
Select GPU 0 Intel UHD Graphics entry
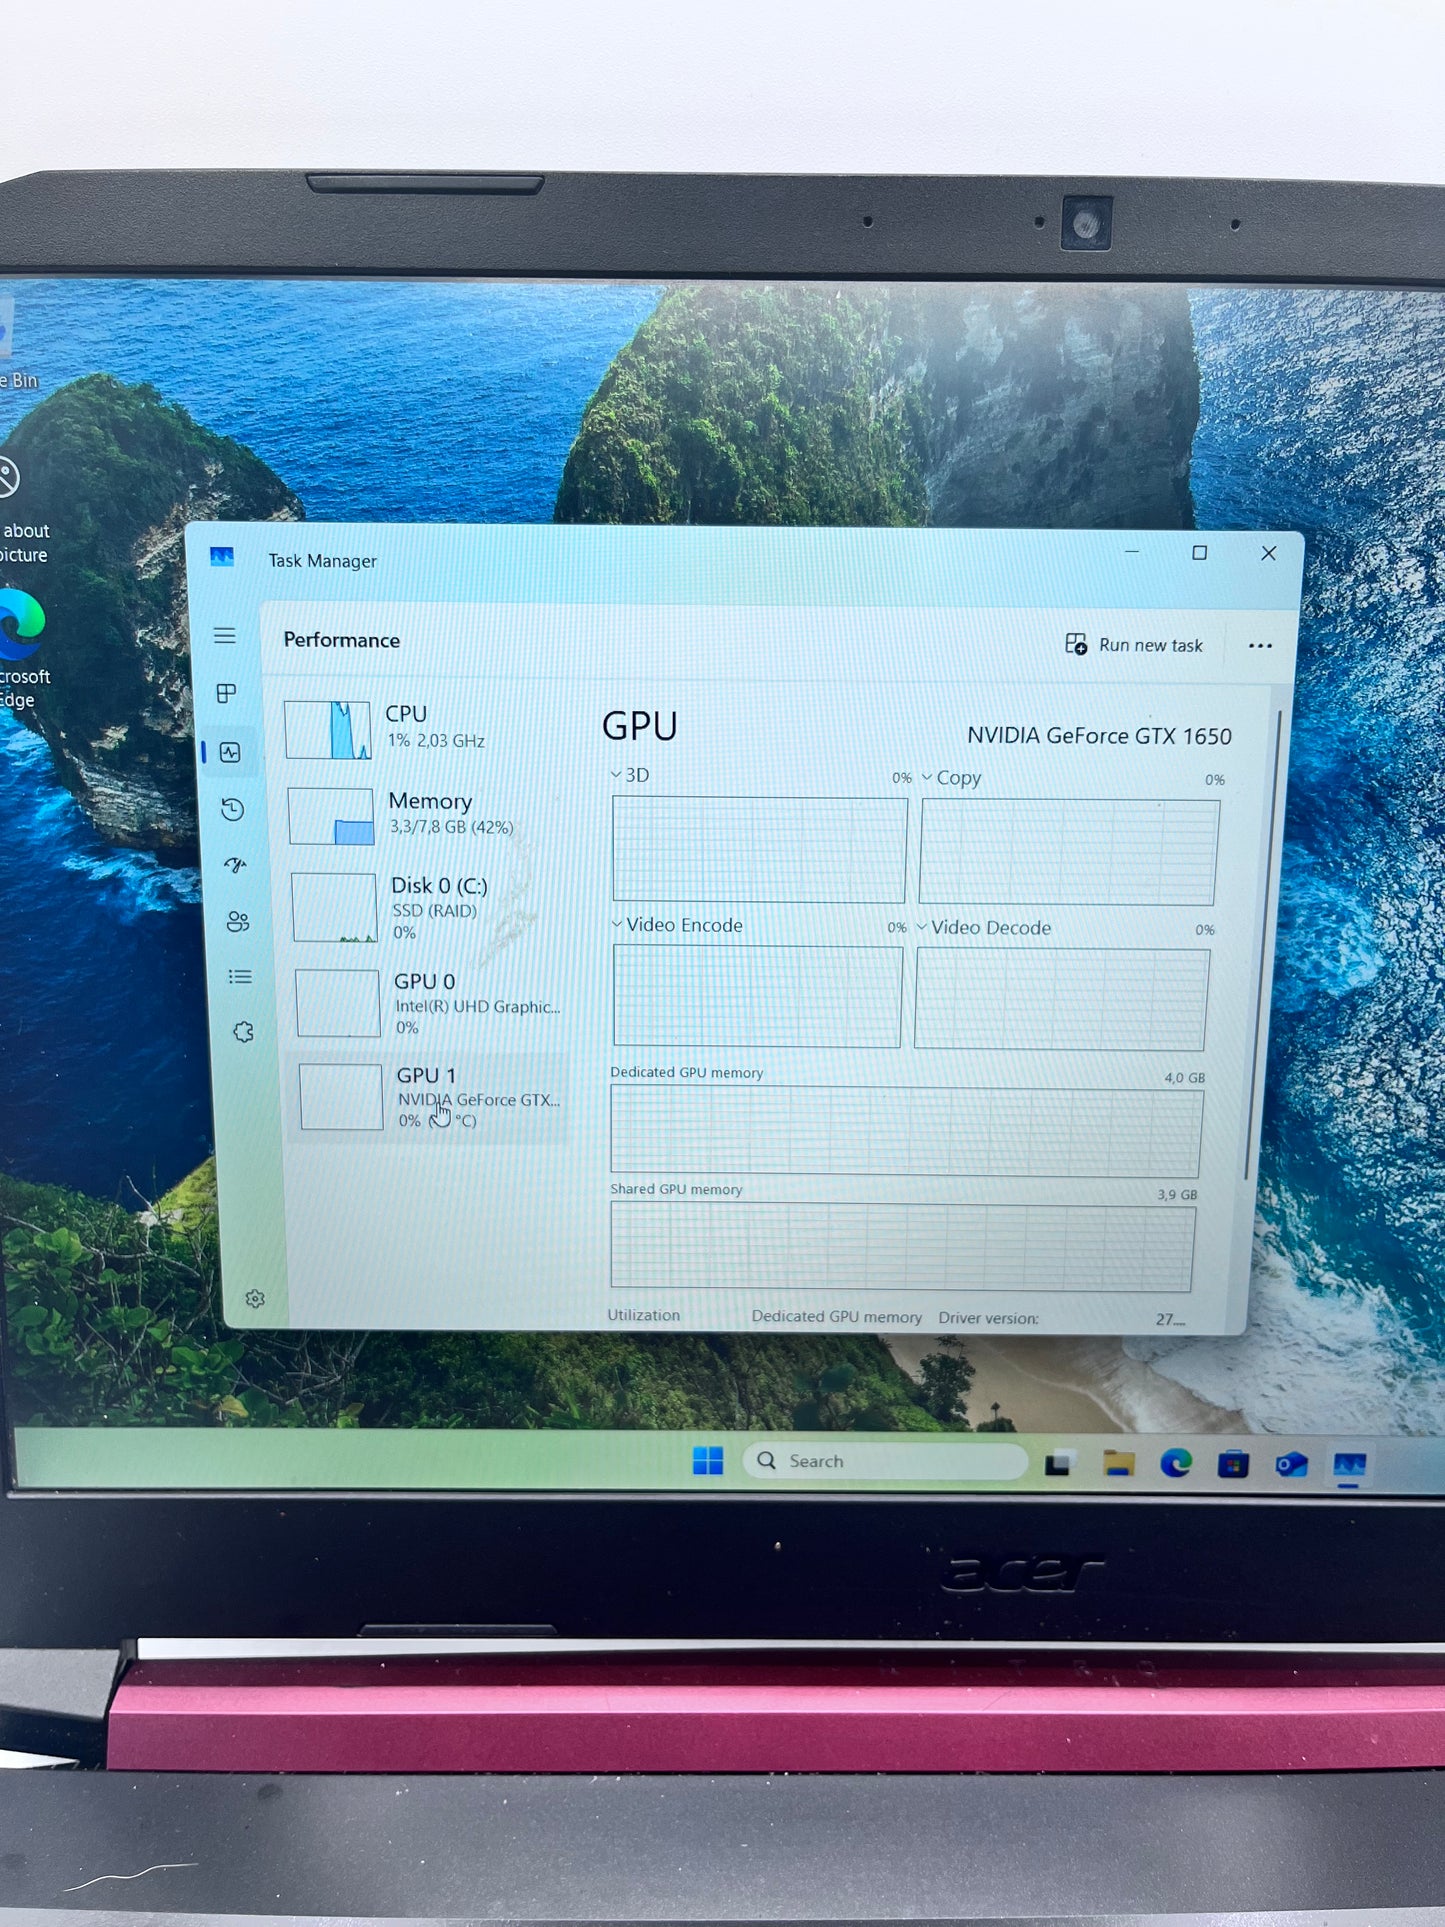pos(432,1003)
